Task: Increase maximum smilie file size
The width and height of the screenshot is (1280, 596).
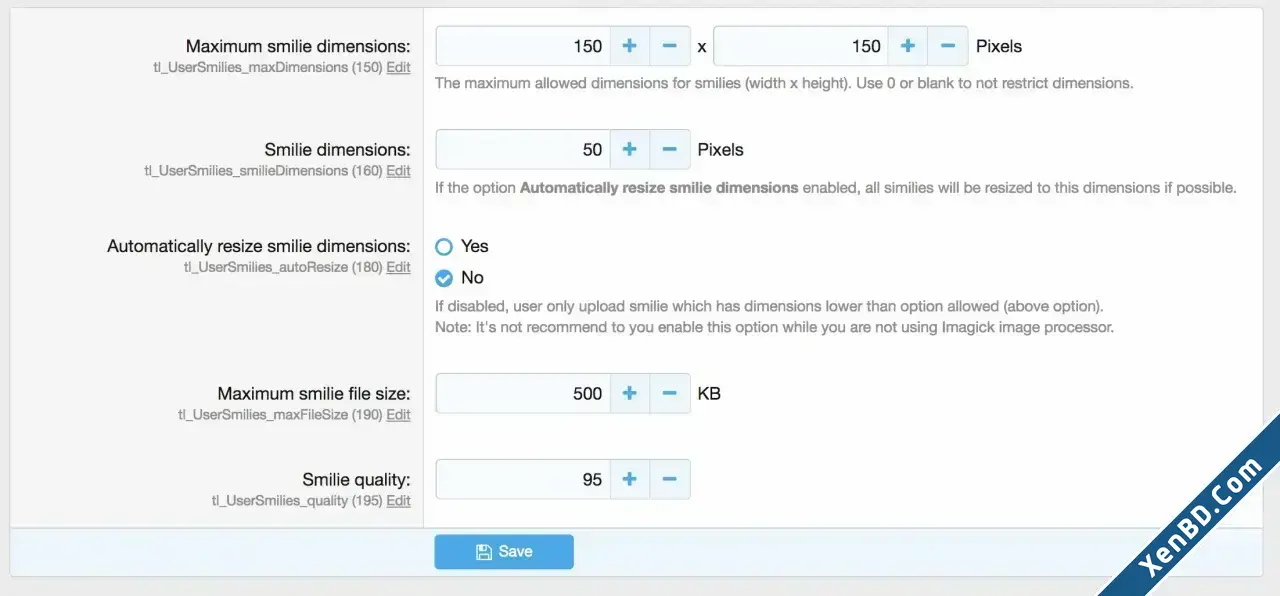Action: (x=629, y=394)
